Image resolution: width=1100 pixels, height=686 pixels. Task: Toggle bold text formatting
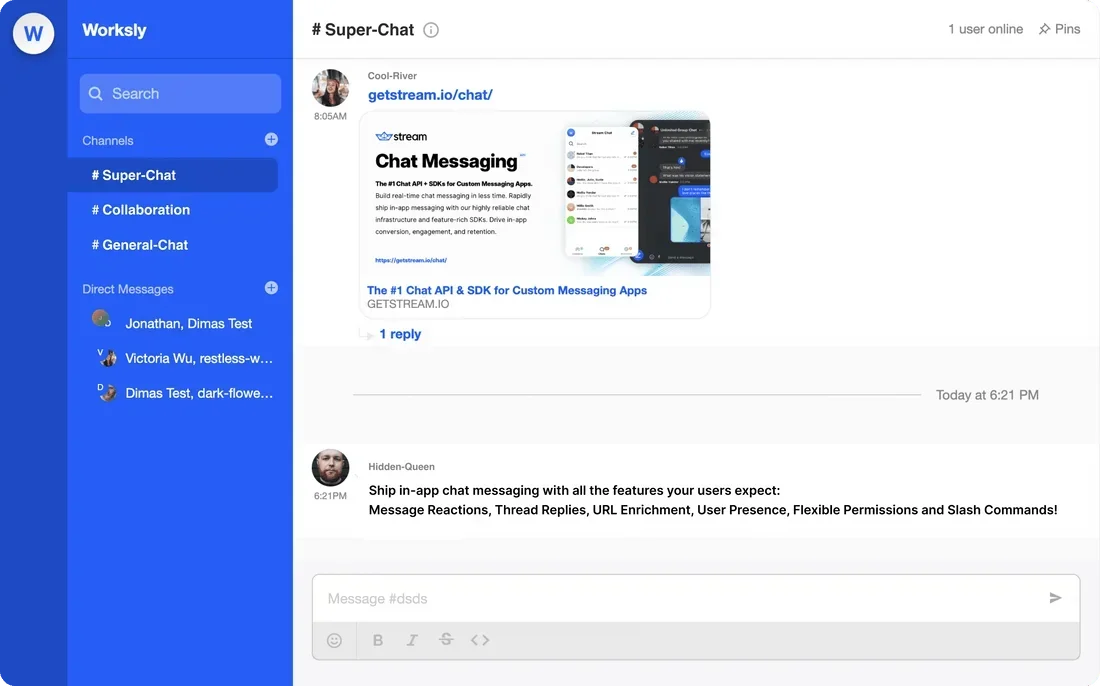click(377, 639)
